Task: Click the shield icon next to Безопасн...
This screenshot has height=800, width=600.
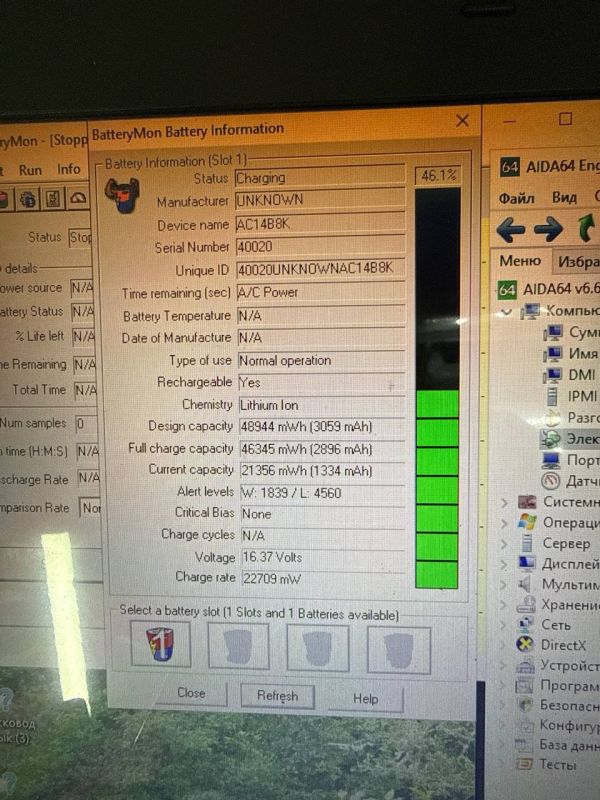Action: pos(524,705)
